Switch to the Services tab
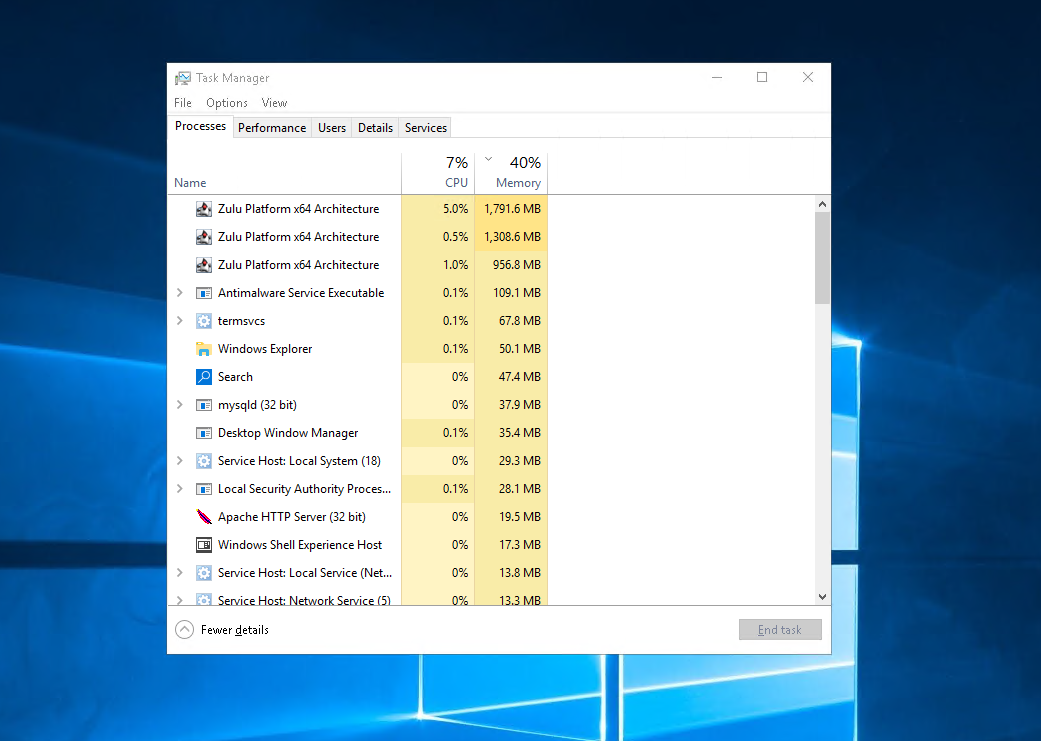Screen dimensions: 1041x741 click(x=426, y=128)
